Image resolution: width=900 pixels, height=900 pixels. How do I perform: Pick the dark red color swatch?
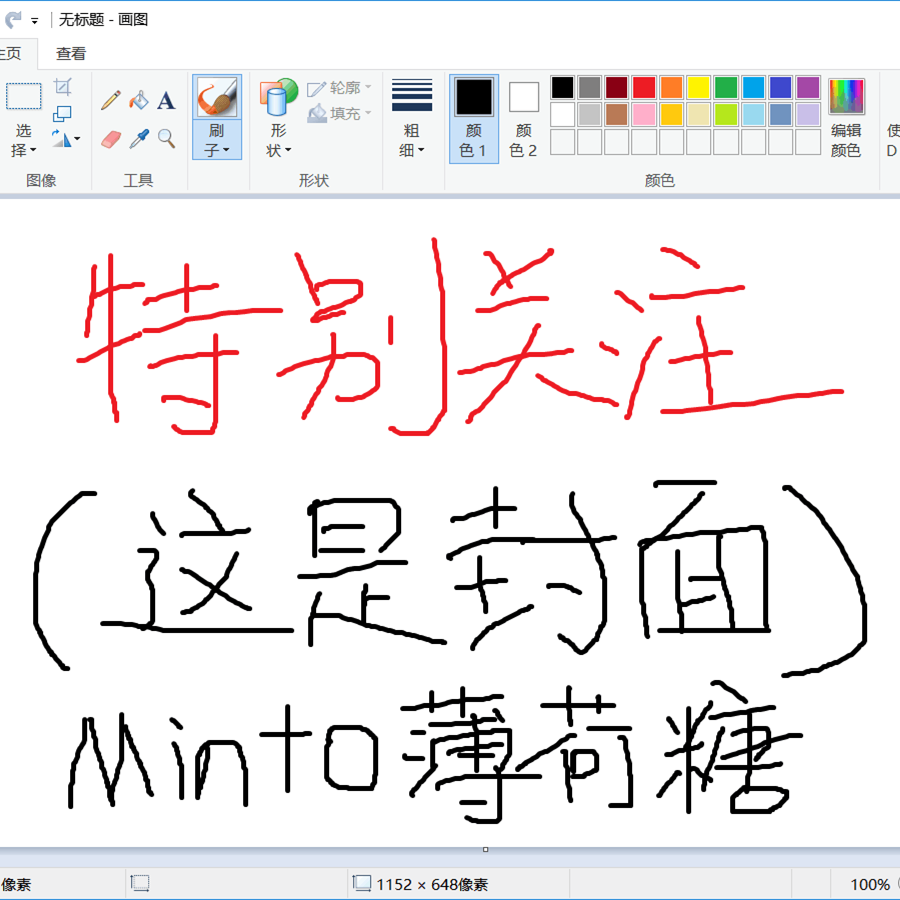[616, 88]
